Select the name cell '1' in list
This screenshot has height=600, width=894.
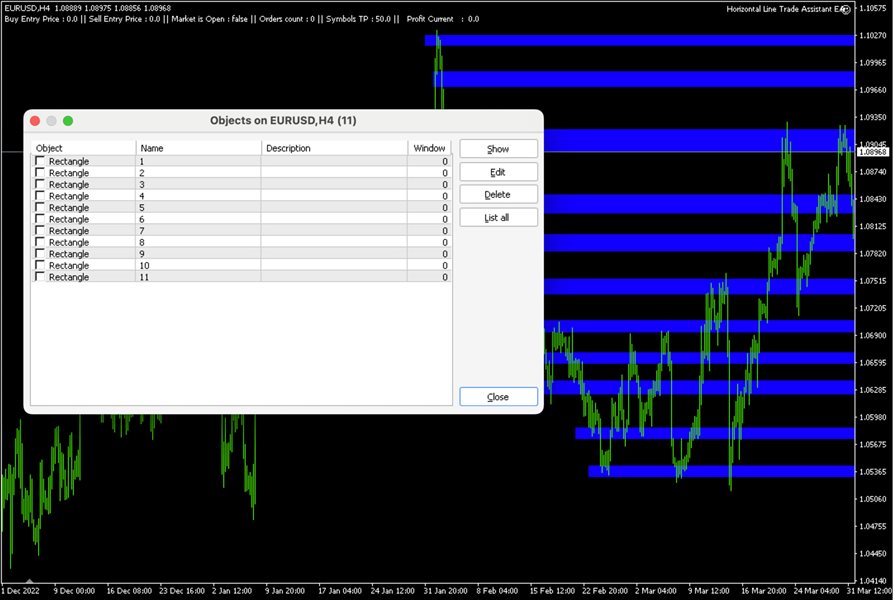(x=198, y=161)
